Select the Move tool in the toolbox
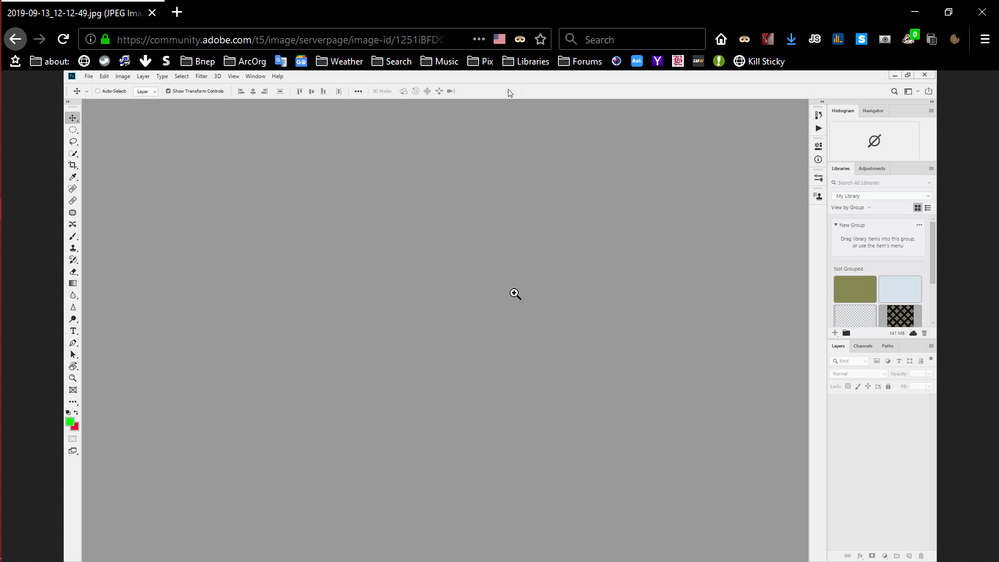 73,118
